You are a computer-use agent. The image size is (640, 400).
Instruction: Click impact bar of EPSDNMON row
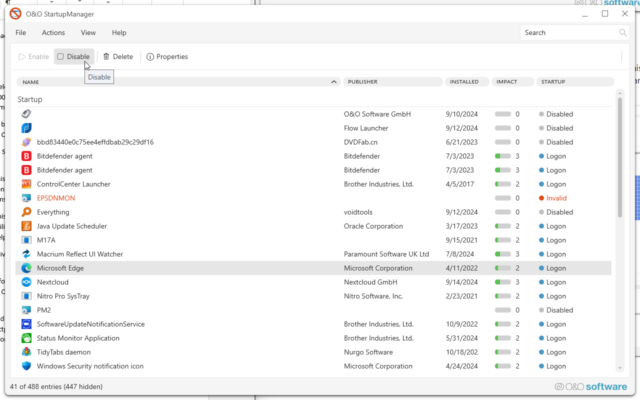point(503,198)
